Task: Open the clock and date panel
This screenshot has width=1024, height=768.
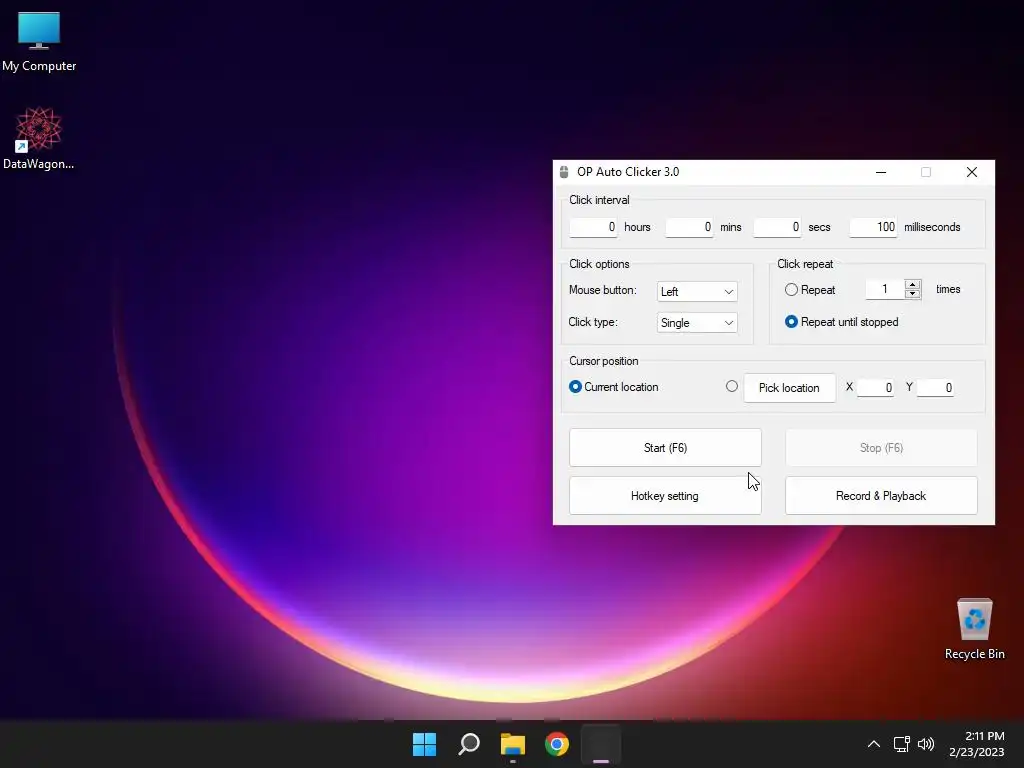Action: [x=977, y=744]
